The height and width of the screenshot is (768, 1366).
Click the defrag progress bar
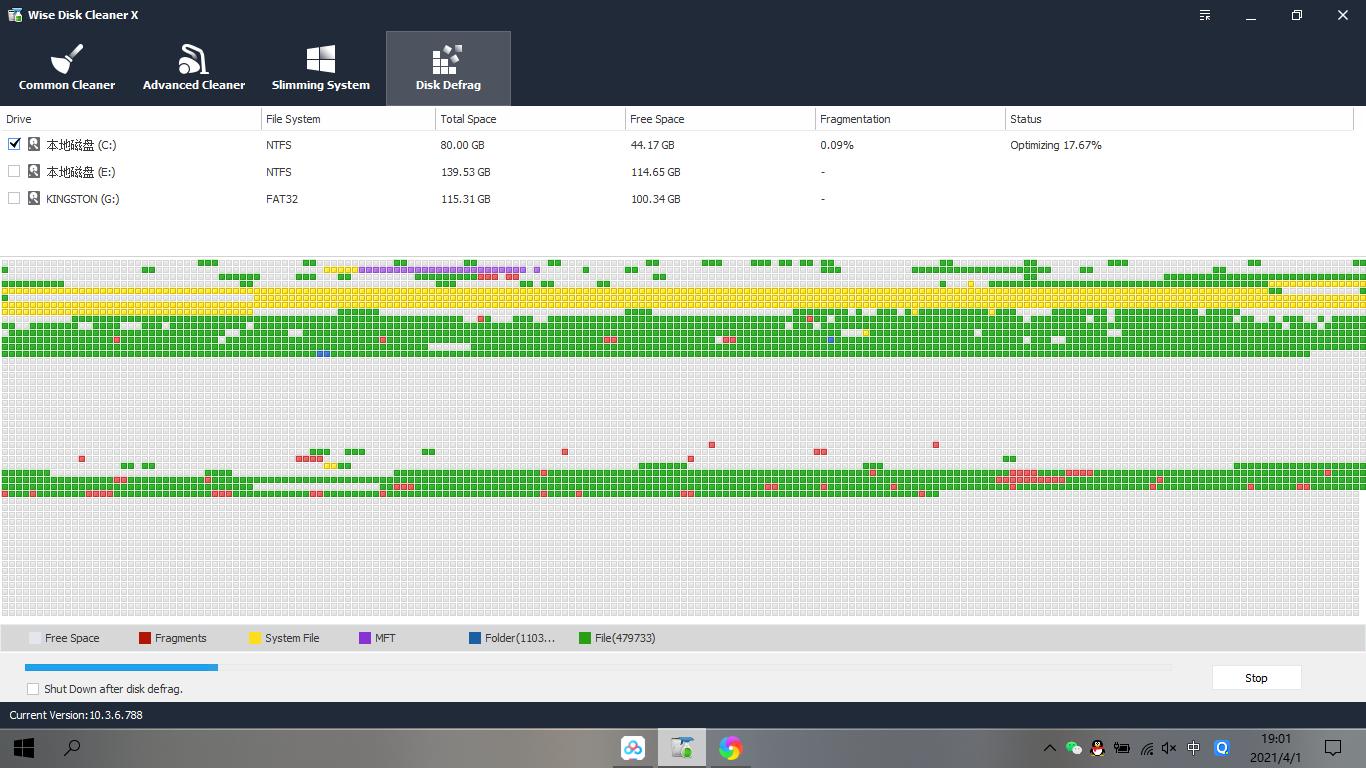pyautogui.click(x=599, y=667)
